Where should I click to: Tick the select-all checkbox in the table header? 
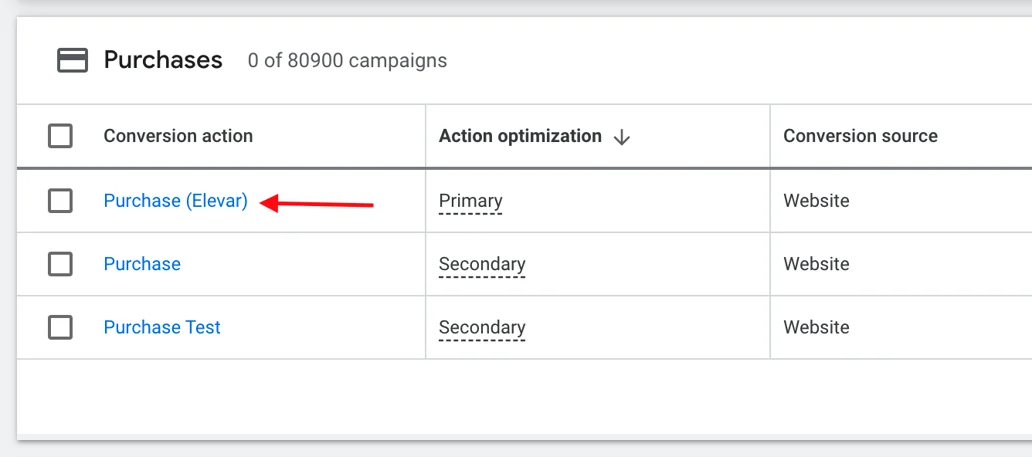click(60, 136)
